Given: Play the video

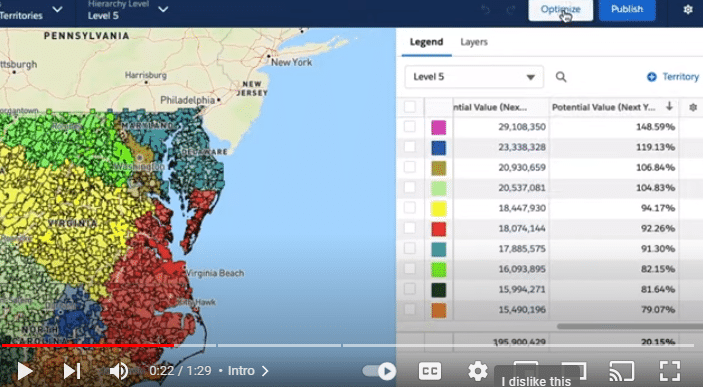Looking at the screenshot, I should click(x=24, y=371).
